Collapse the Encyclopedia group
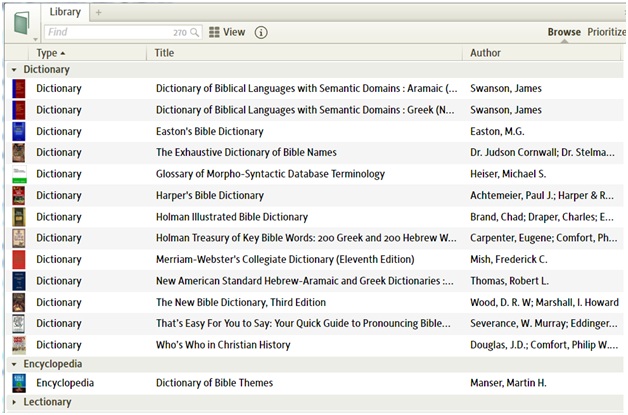This screenshot has width=628, height=415. tap(14, 365)
